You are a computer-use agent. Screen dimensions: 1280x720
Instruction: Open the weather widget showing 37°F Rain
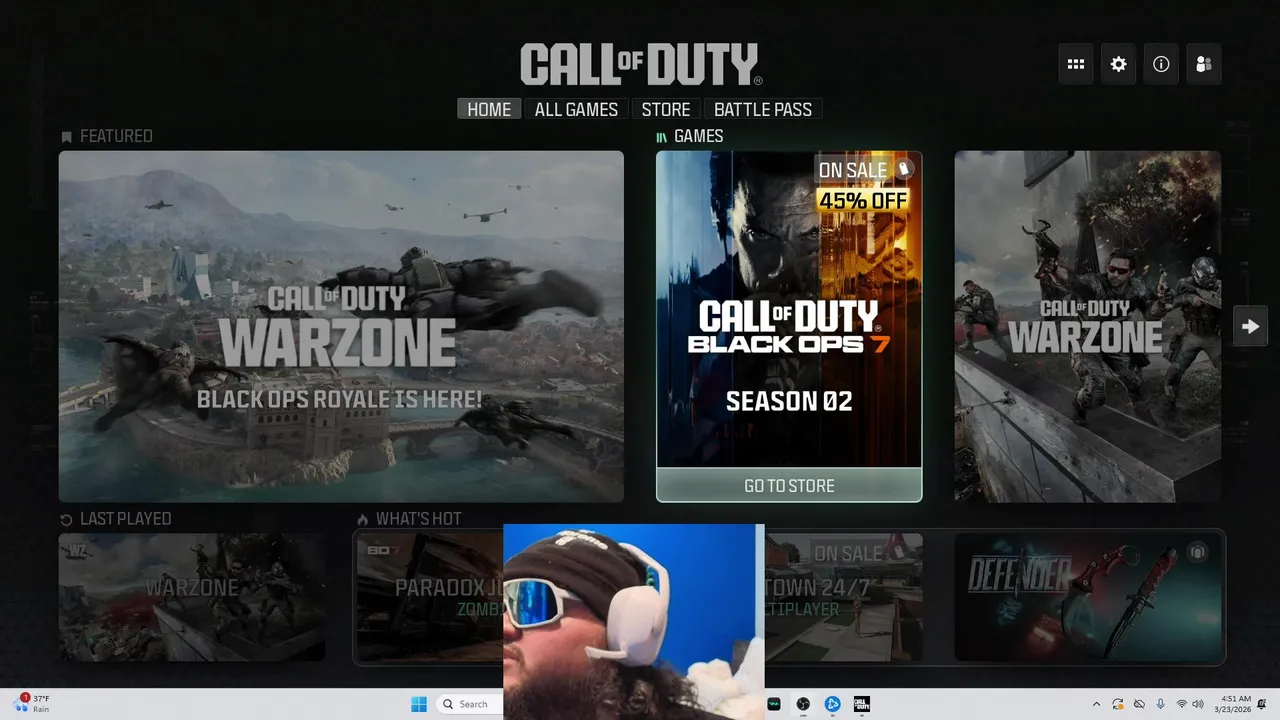tap(32, 704)
